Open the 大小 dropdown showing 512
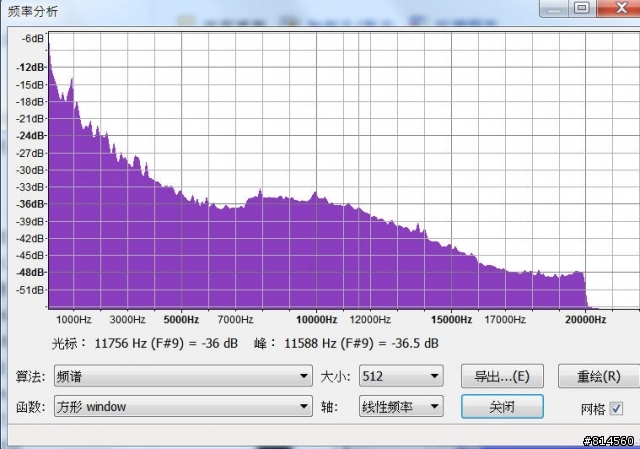 tap(401, 376)
